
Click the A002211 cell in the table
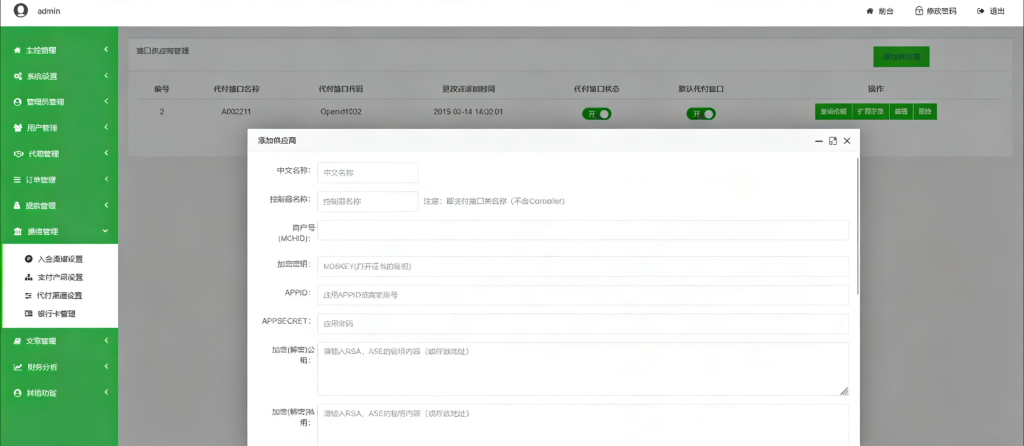click(236, 112)
